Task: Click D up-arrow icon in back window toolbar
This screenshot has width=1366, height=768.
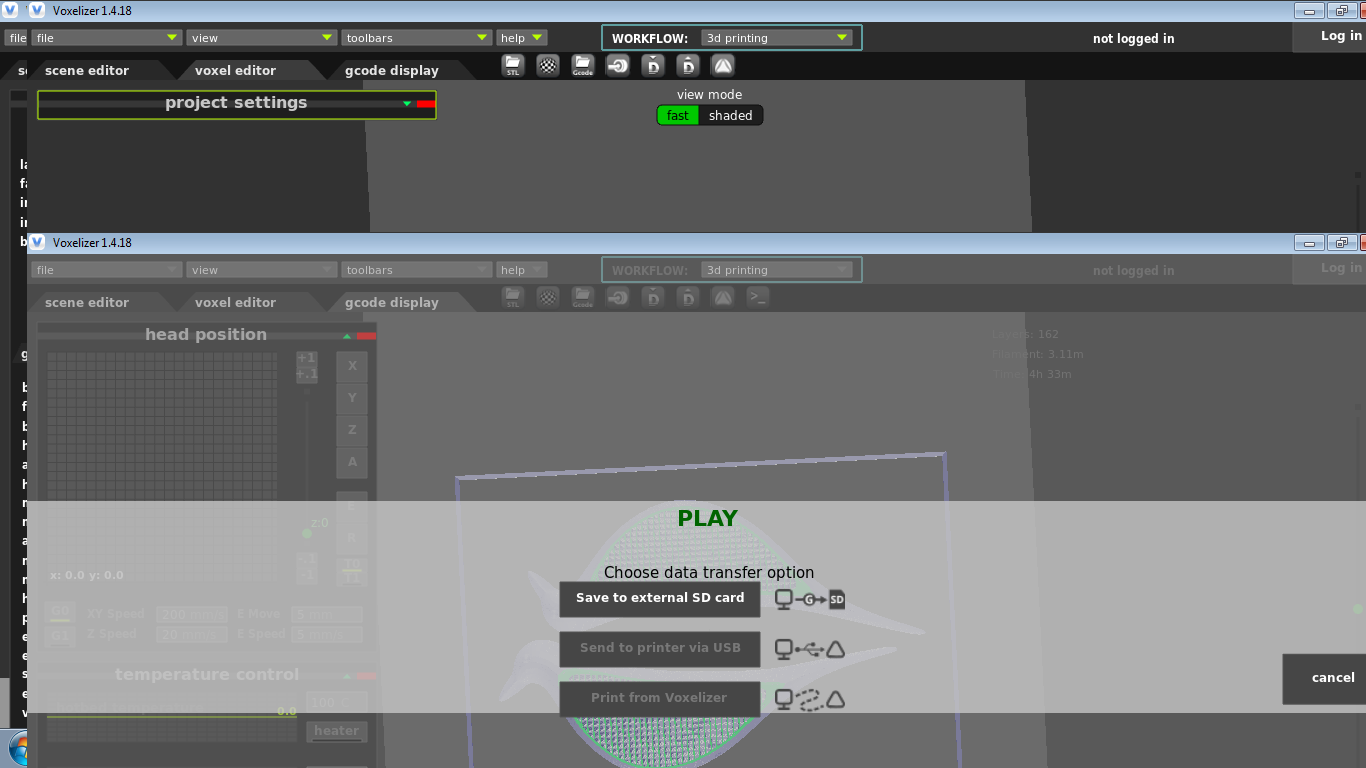Action: click(x=688, y=66)
